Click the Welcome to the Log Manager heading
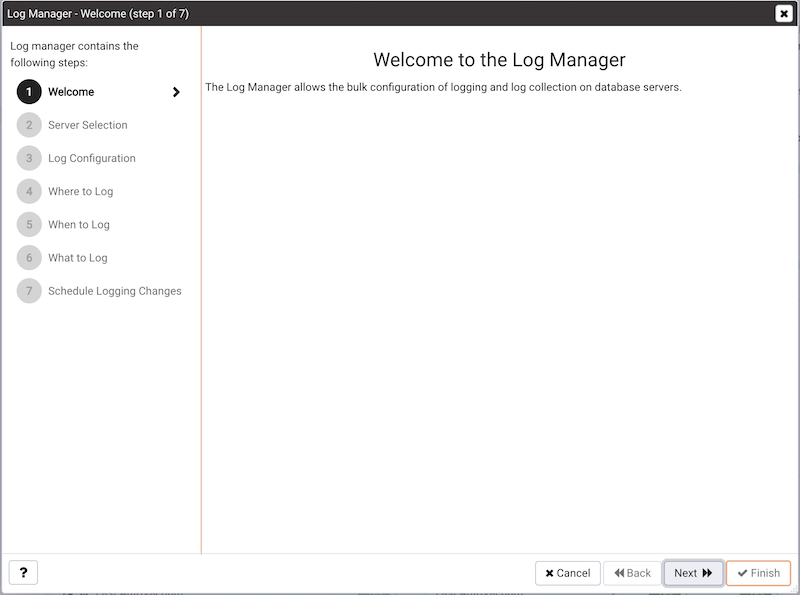 point(499,60)
